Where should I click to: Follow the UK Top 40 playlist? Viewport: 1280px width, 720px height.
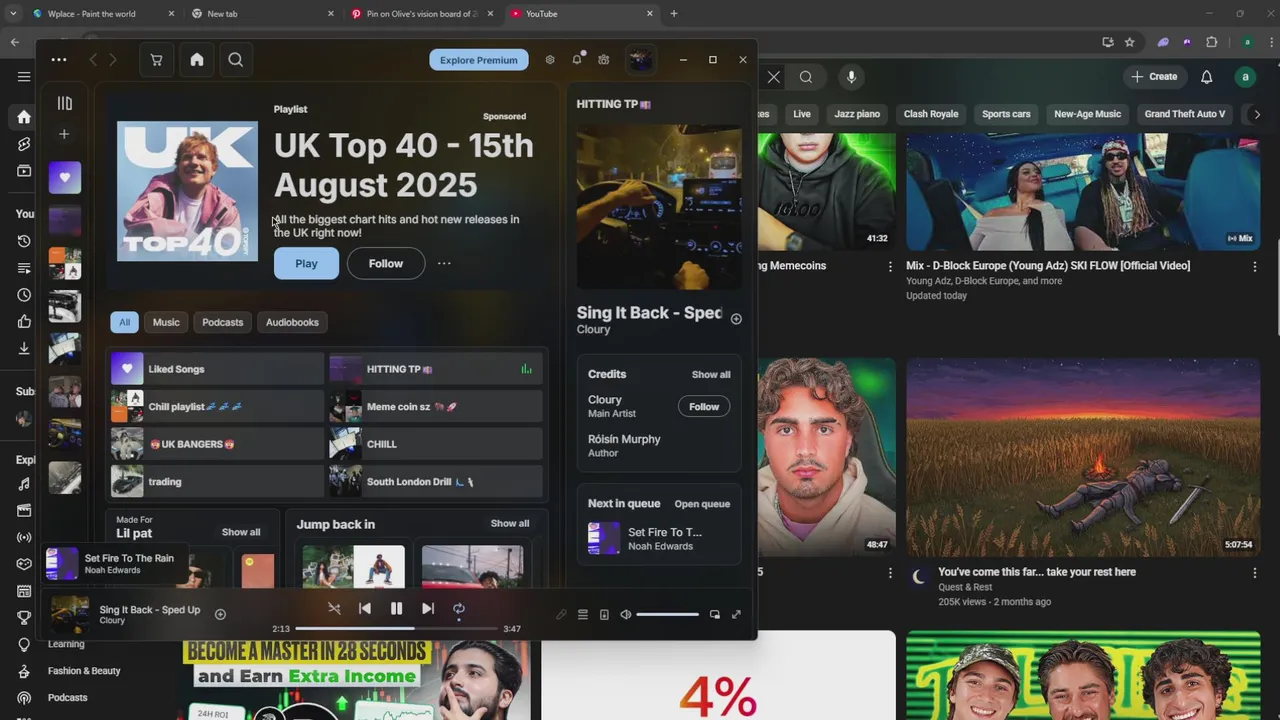coord(386,263)
